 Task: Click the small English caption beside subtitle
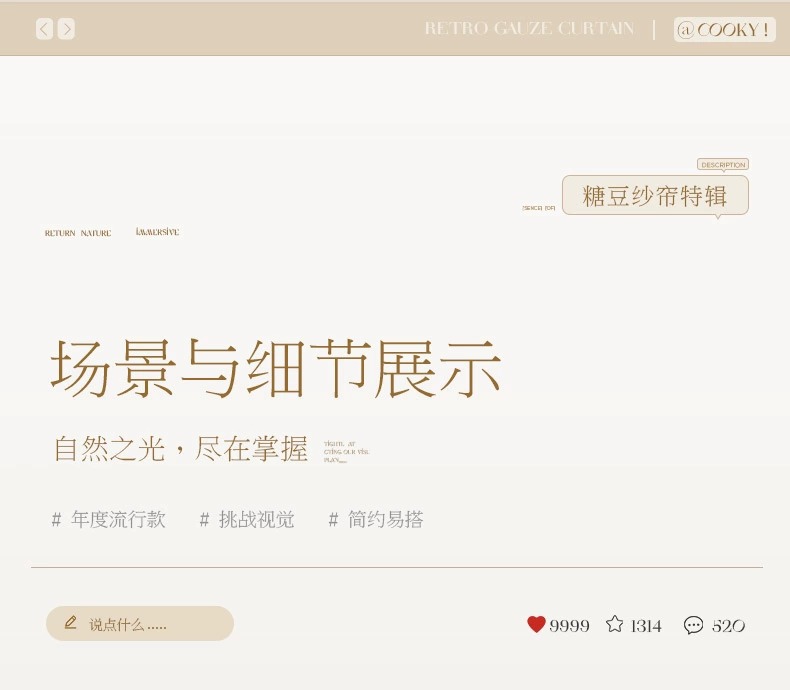point(347,452)
